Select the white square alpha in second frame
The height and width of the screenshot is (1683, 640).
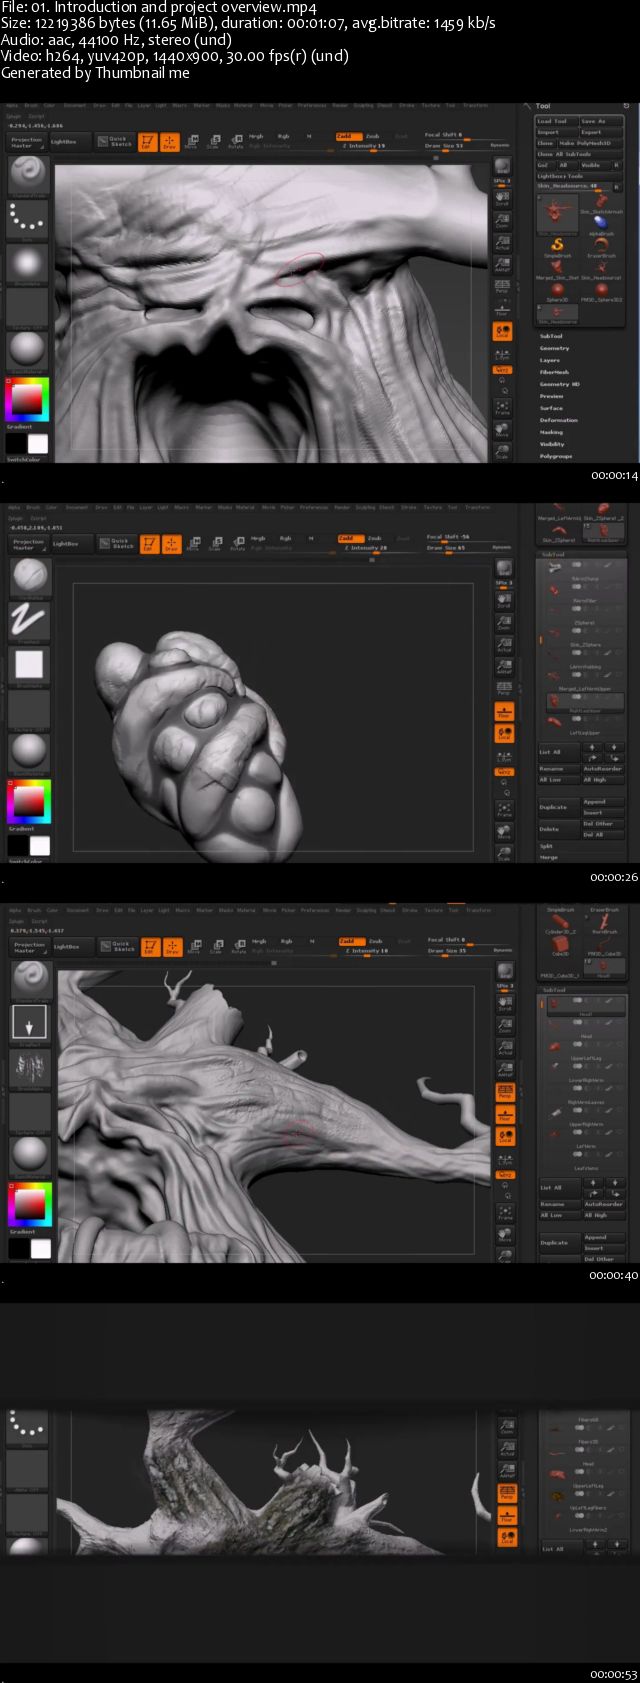(x=28, y=664)
